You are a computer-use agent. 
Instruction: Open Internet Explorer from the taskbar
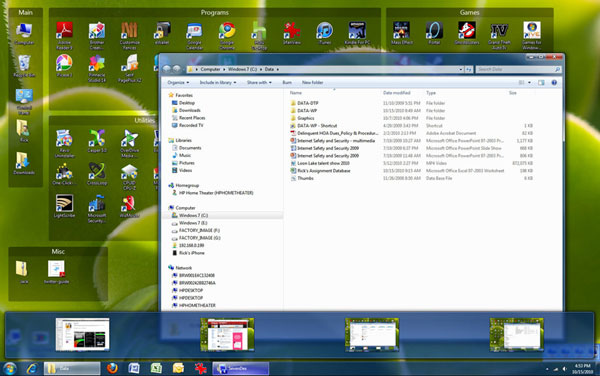pyautogui.click(x=32, y=369)
